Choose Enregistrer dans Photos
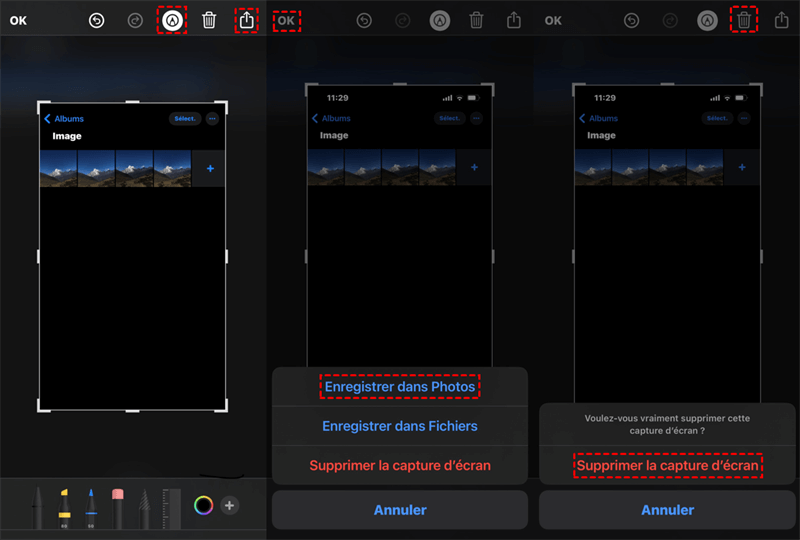This screenshot has width=800, height=540. (x=399, y=387)
